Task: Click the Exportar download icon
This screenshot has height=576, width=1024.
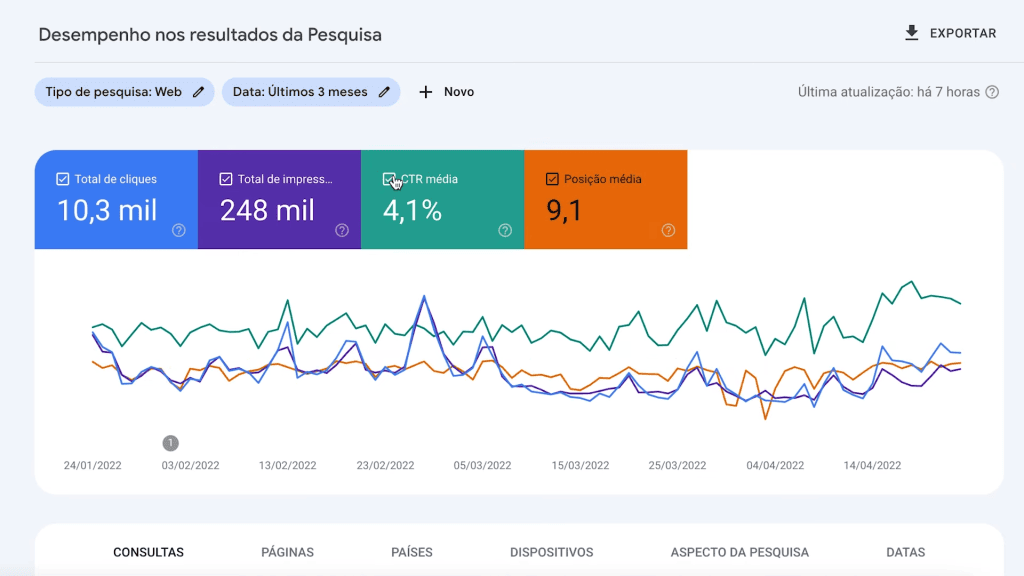Action: 911,32
